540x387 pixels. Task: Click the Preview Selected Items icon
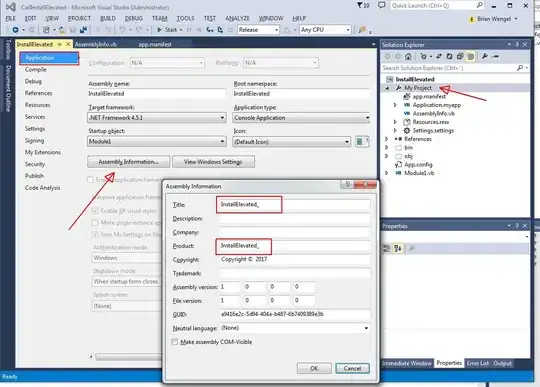tap(496, 56)
